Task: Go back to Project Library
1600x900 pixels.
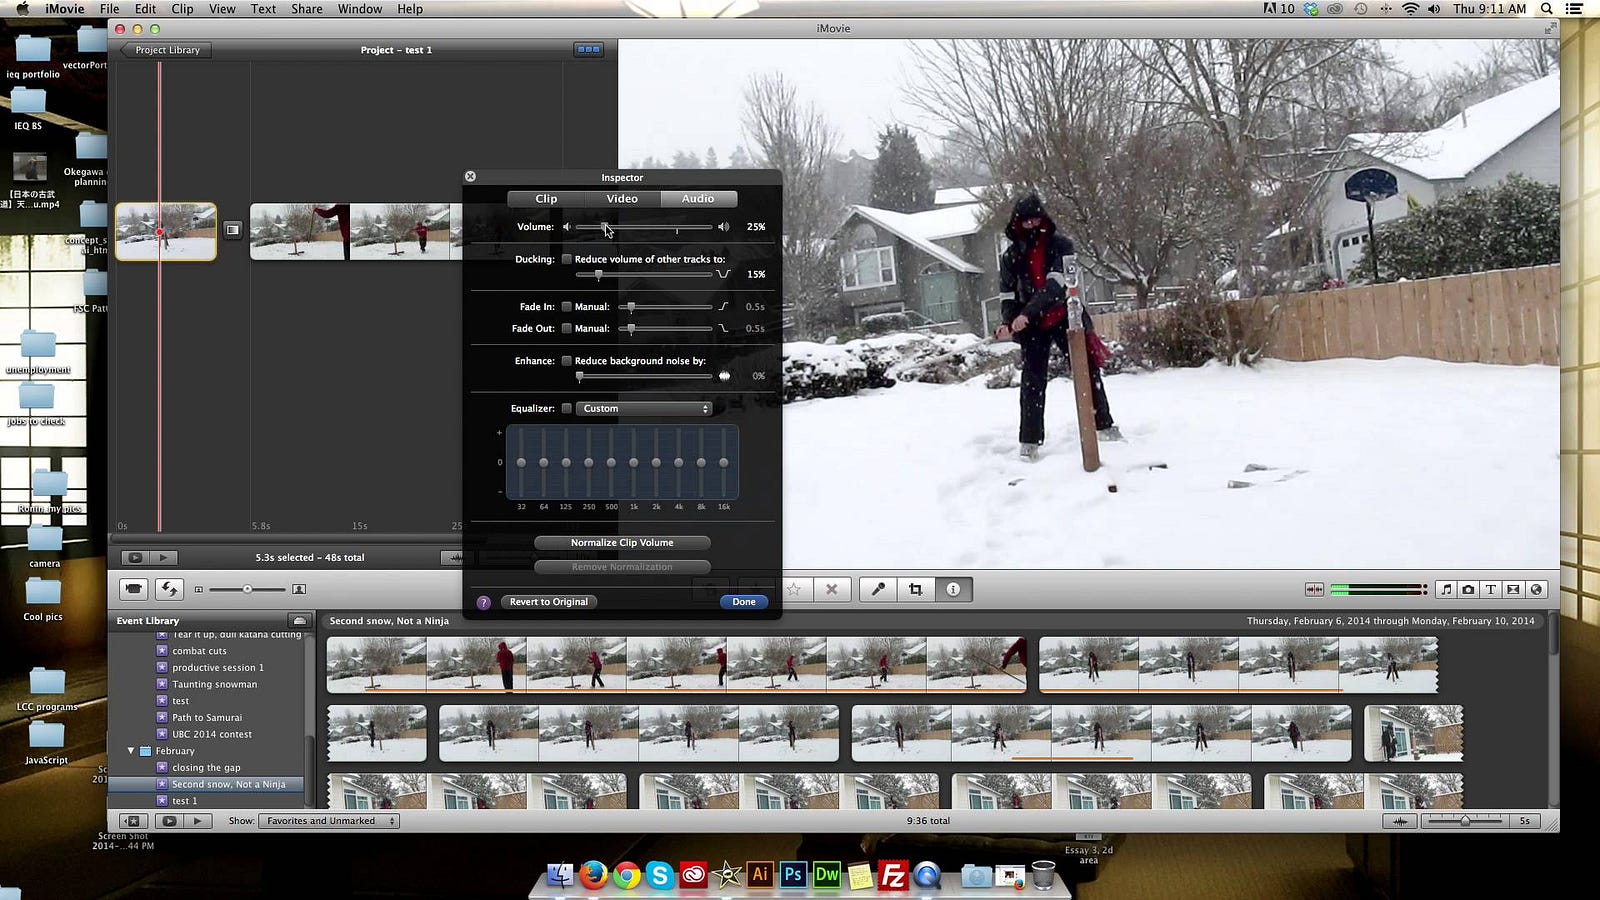Action: point(164,50)
